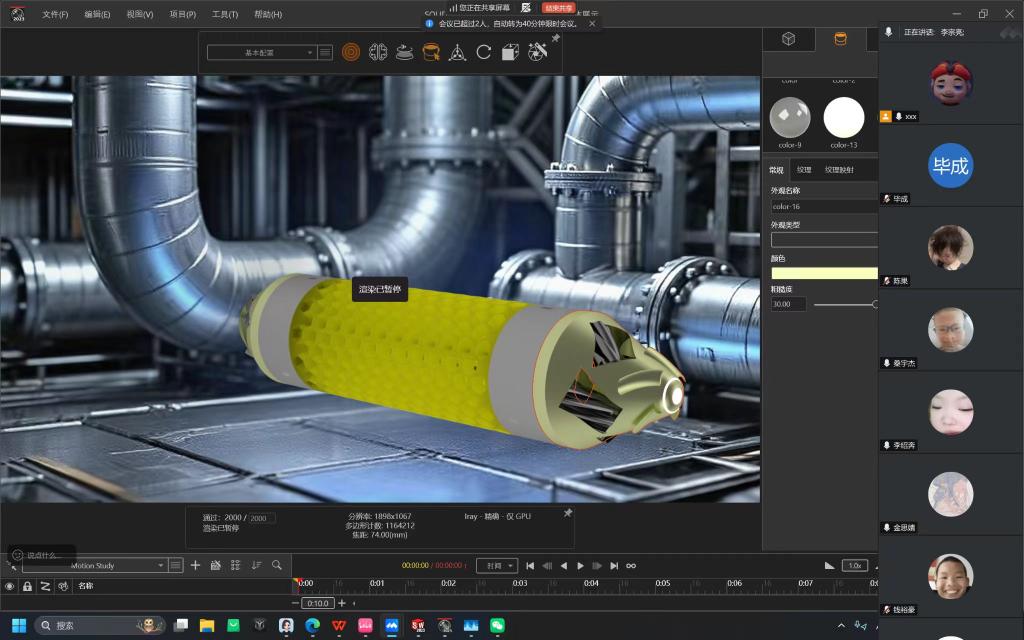Screen dimensions: 1024x640
Task: Open the Motion Study dropdown
Action: click(96, 565)
